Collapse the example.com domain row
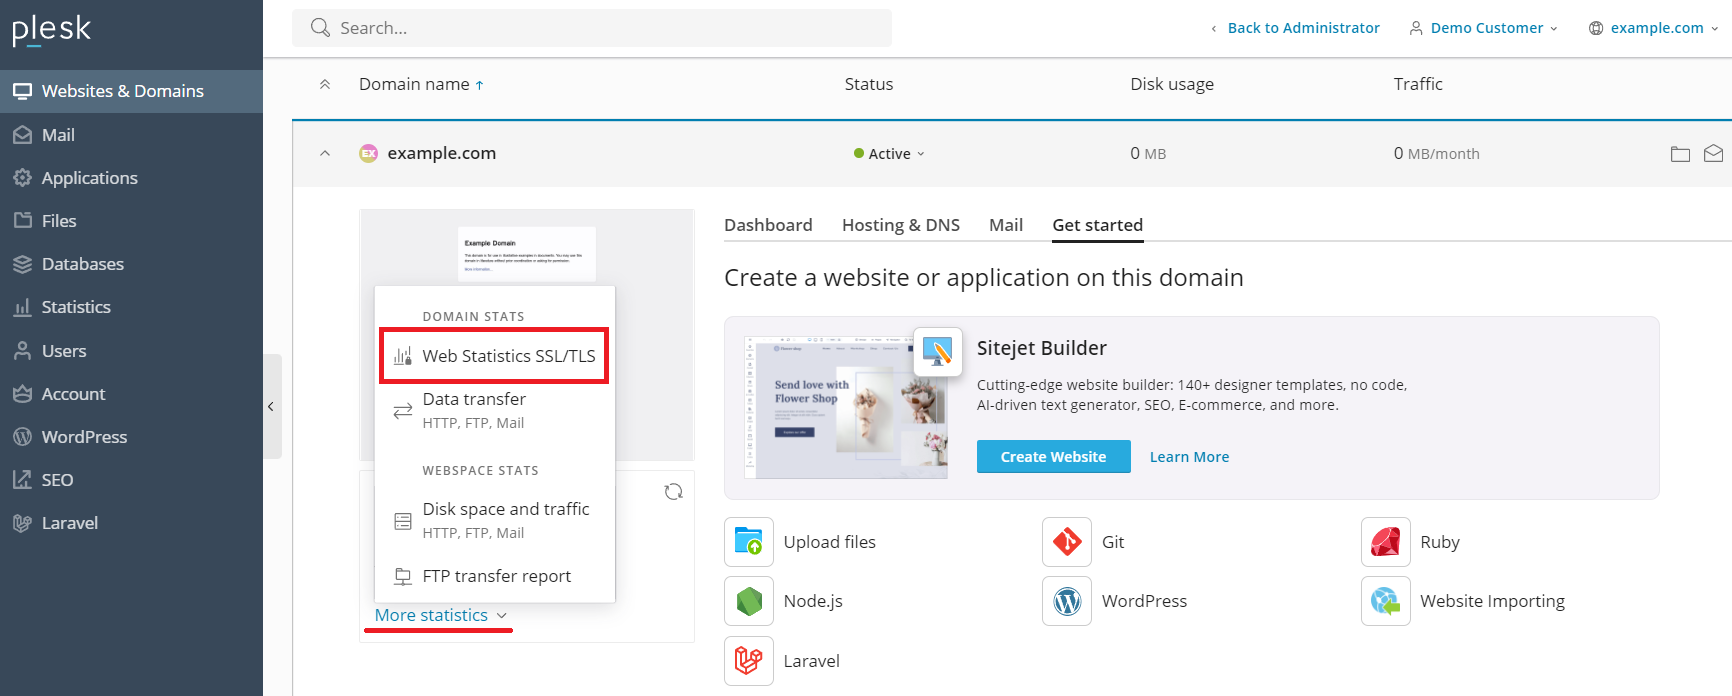 325,154
